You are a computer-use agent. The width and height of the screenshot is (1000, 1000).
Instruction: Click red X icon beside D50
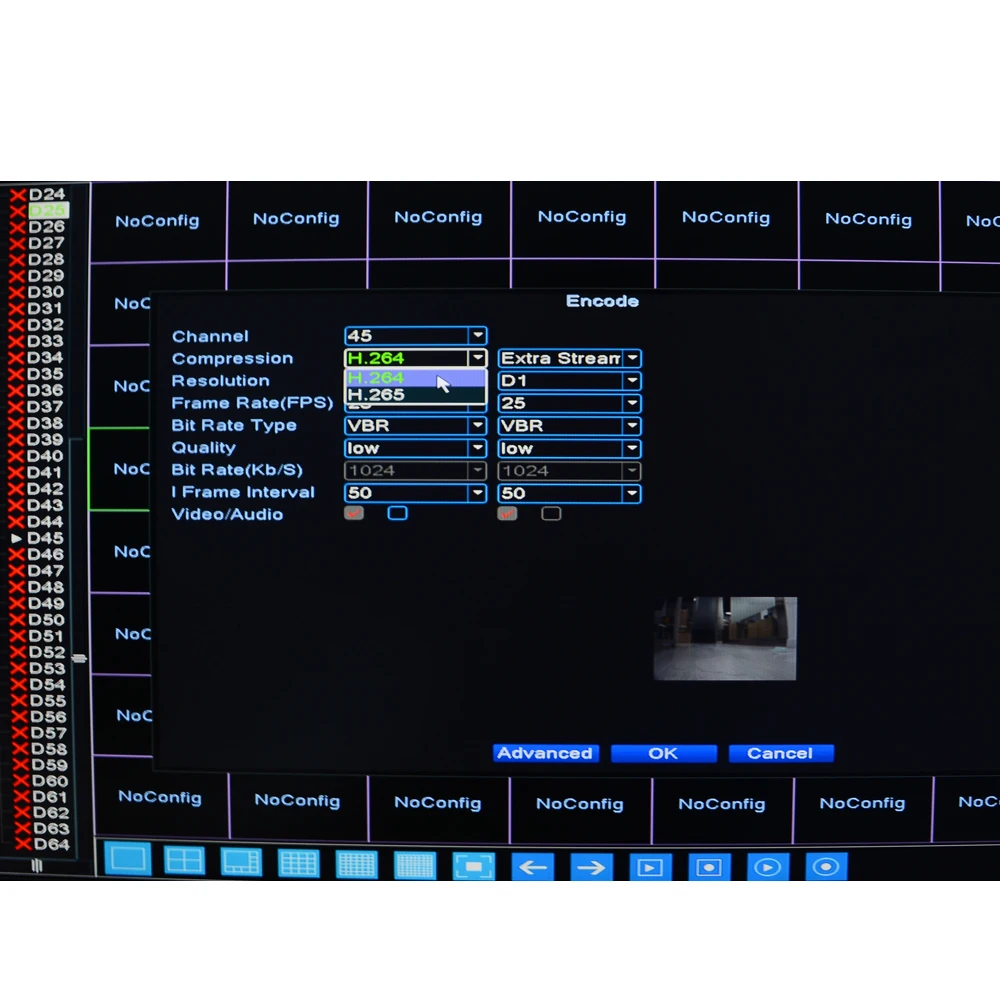[x=18, y=620]
